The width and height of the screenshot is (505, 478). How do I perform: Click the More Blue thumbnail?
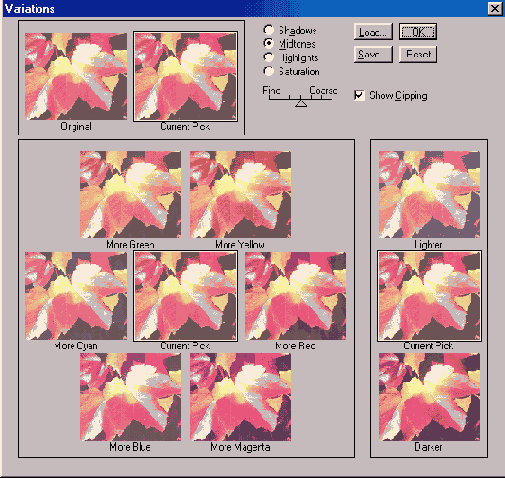[x=130, y=397]
